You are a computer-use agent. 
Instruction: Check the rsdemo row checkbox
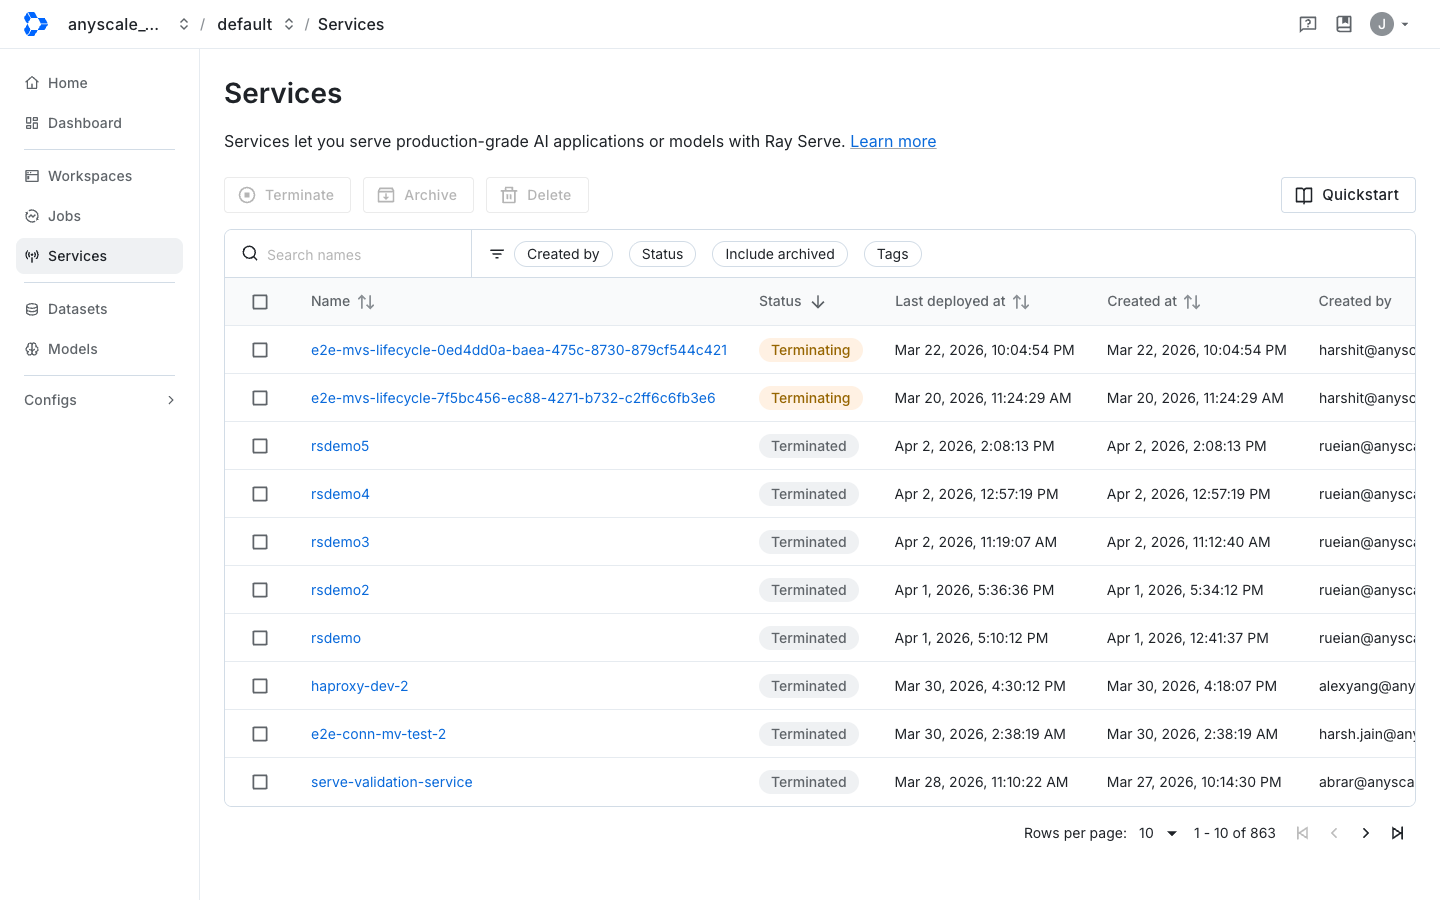[x=260, y=638]
